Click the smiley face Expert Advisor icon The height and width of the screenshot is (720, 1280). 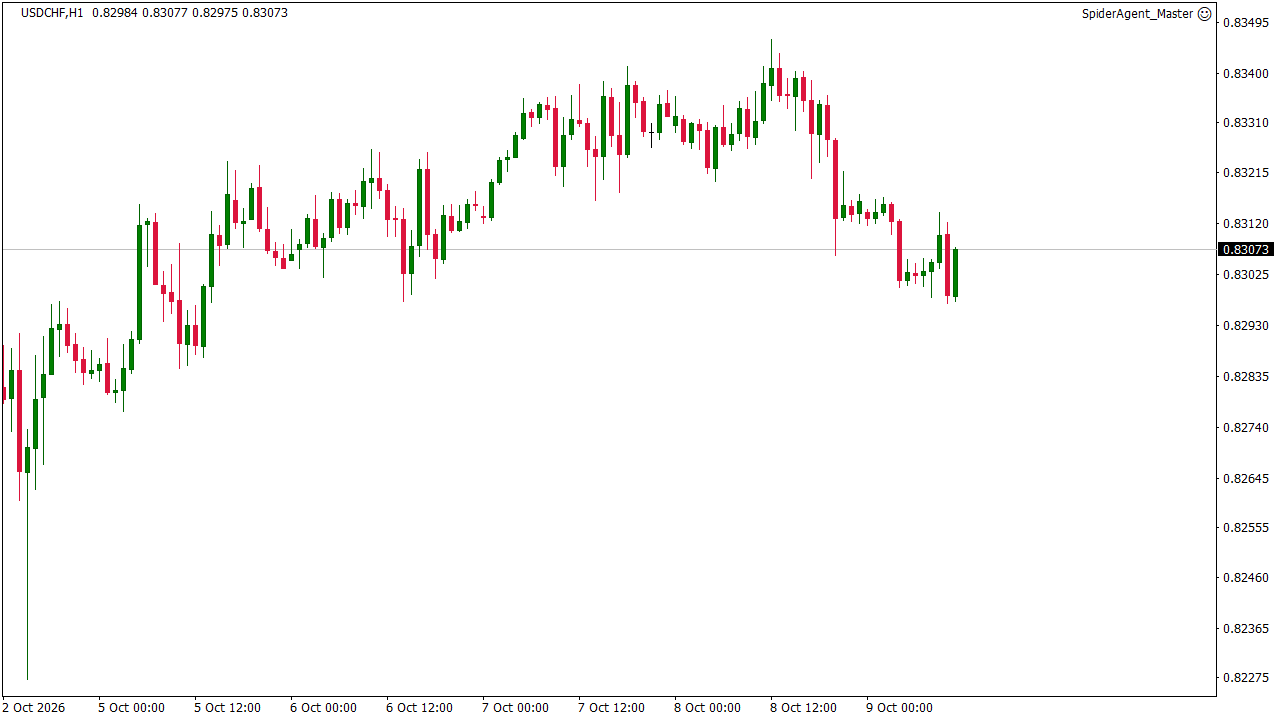(1204, 14)
